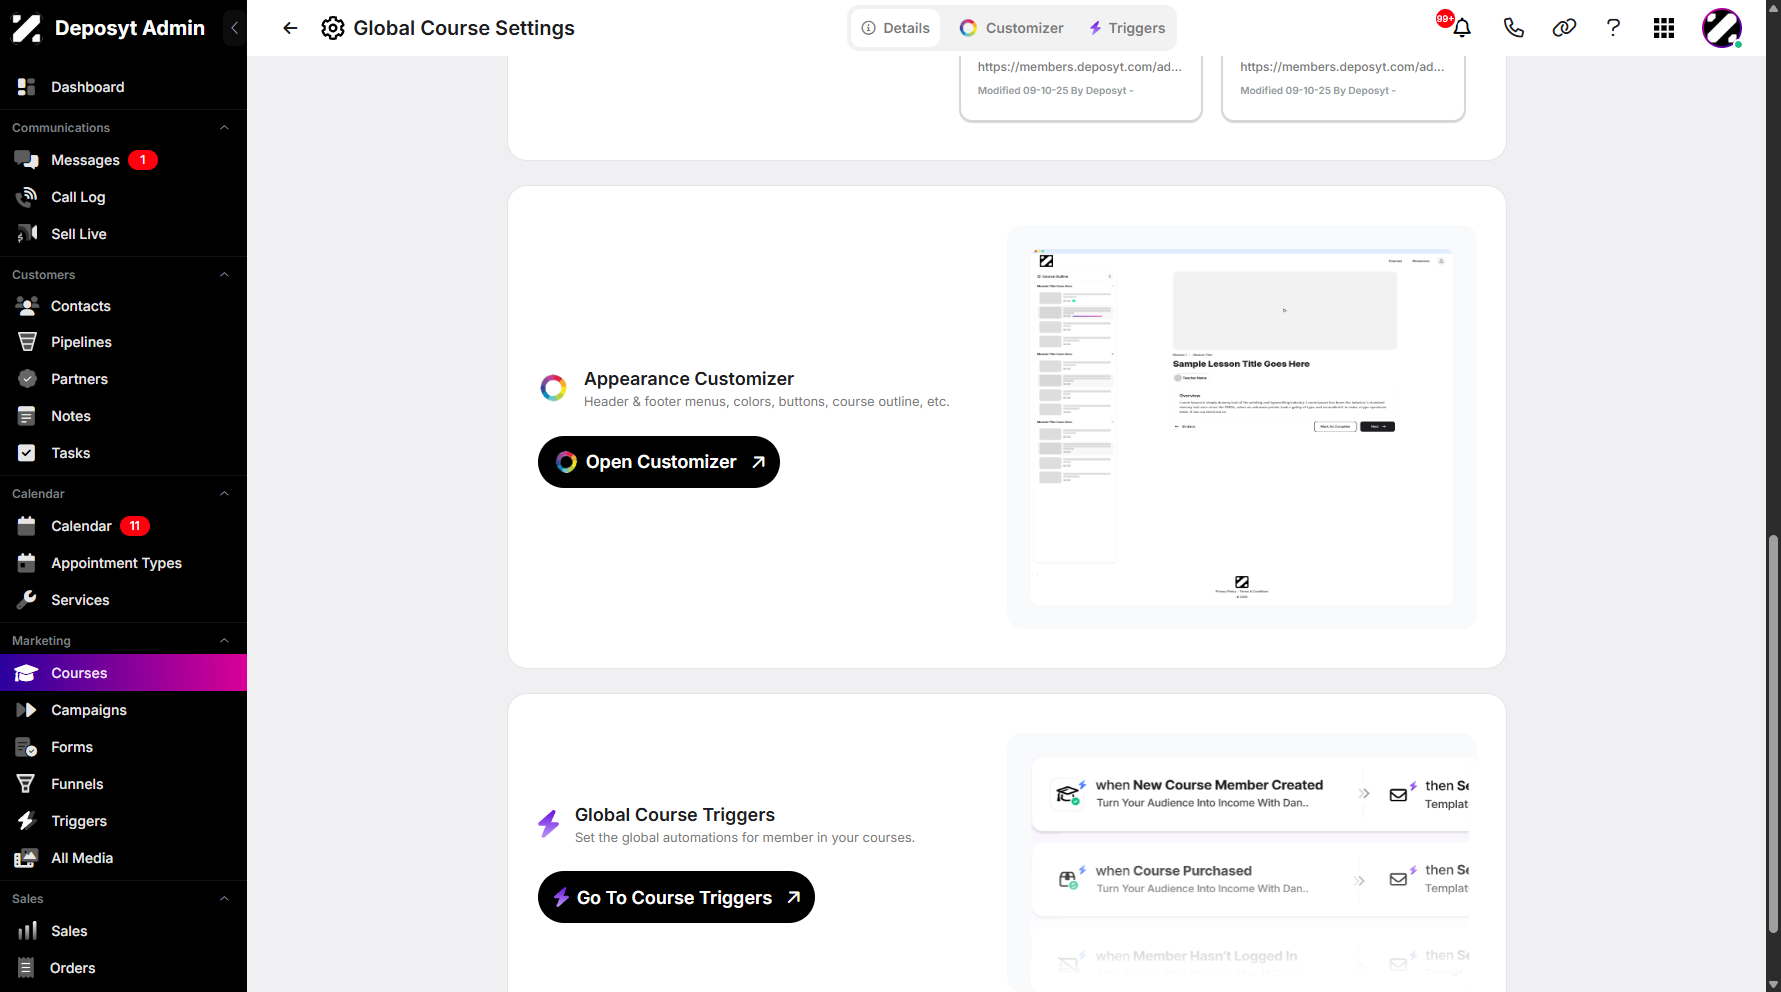This screenshot has width=1781, height=992.
Task: Open Campaigns in the sidebar
Action: point(123,710)
